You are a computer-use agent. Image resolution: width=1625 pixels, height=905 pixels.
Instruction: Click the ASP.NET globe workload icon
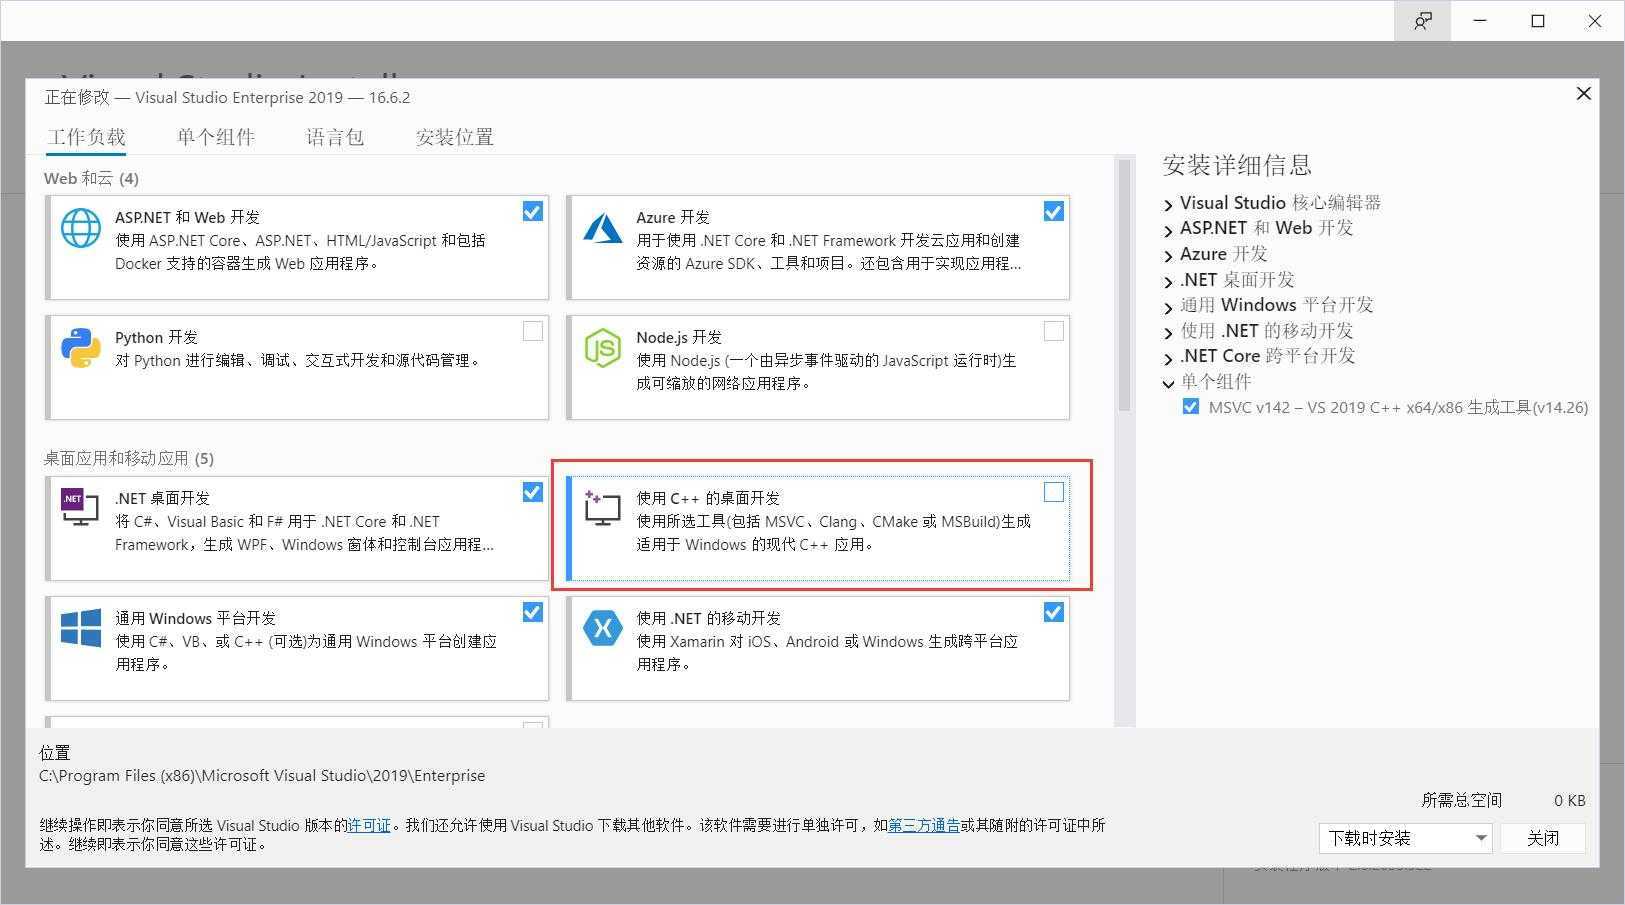(x=81, y=228)
